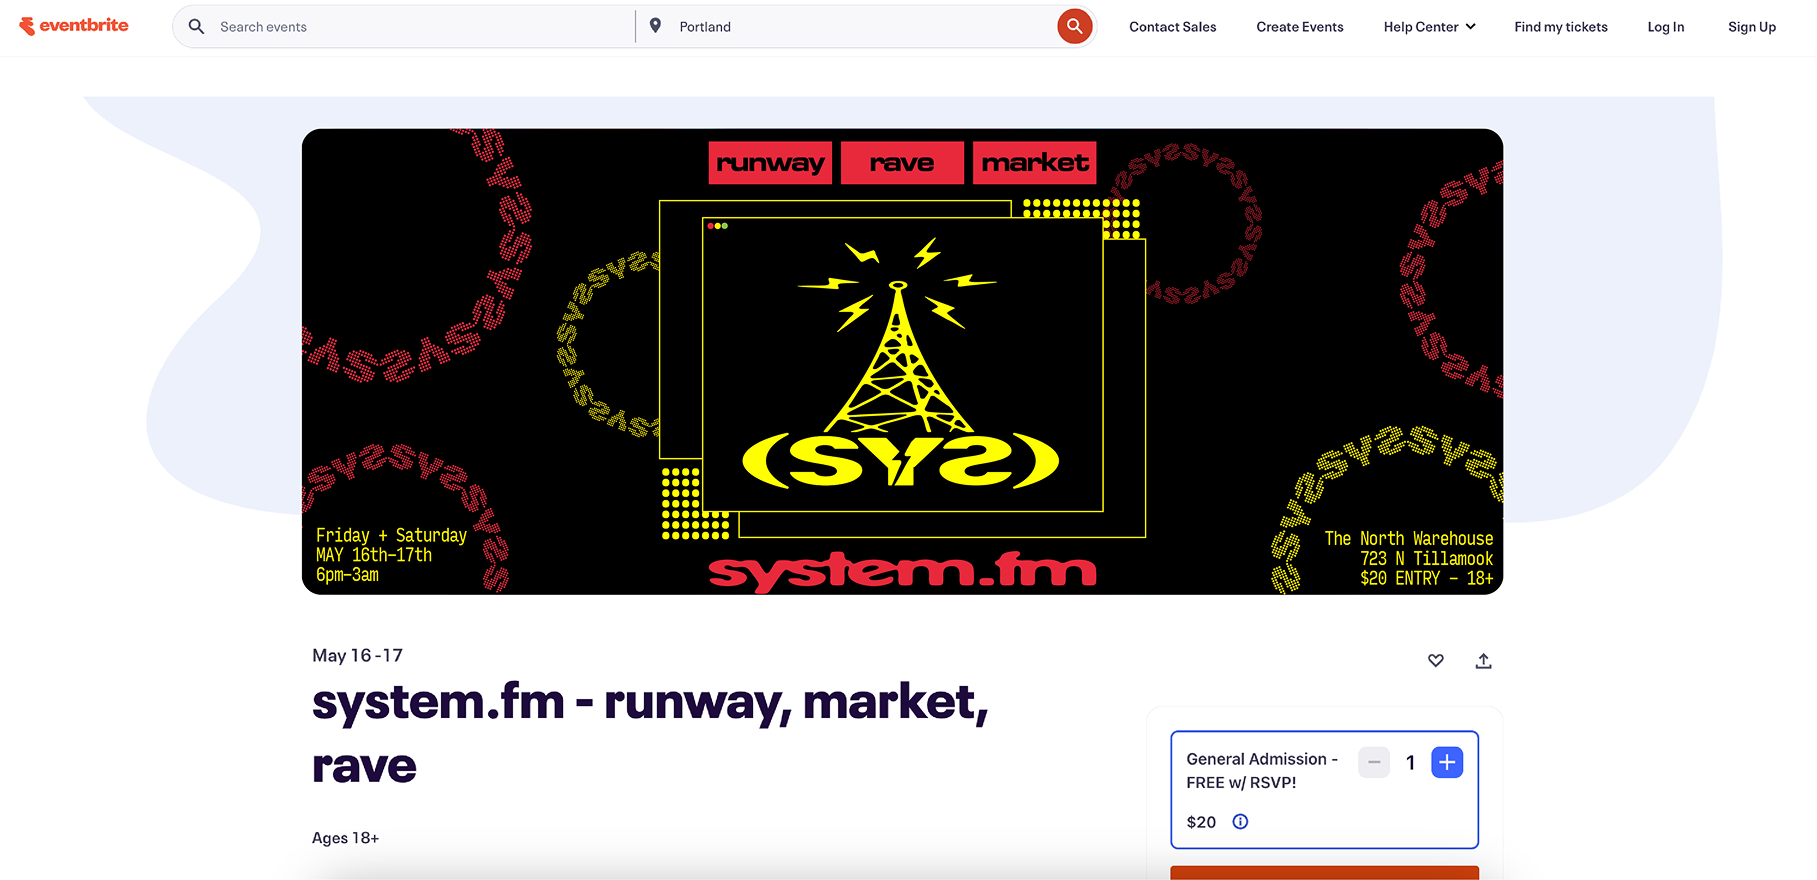Show the $20 price info icon
This screenshot has height=880, width=1817.
(1240, 821)
